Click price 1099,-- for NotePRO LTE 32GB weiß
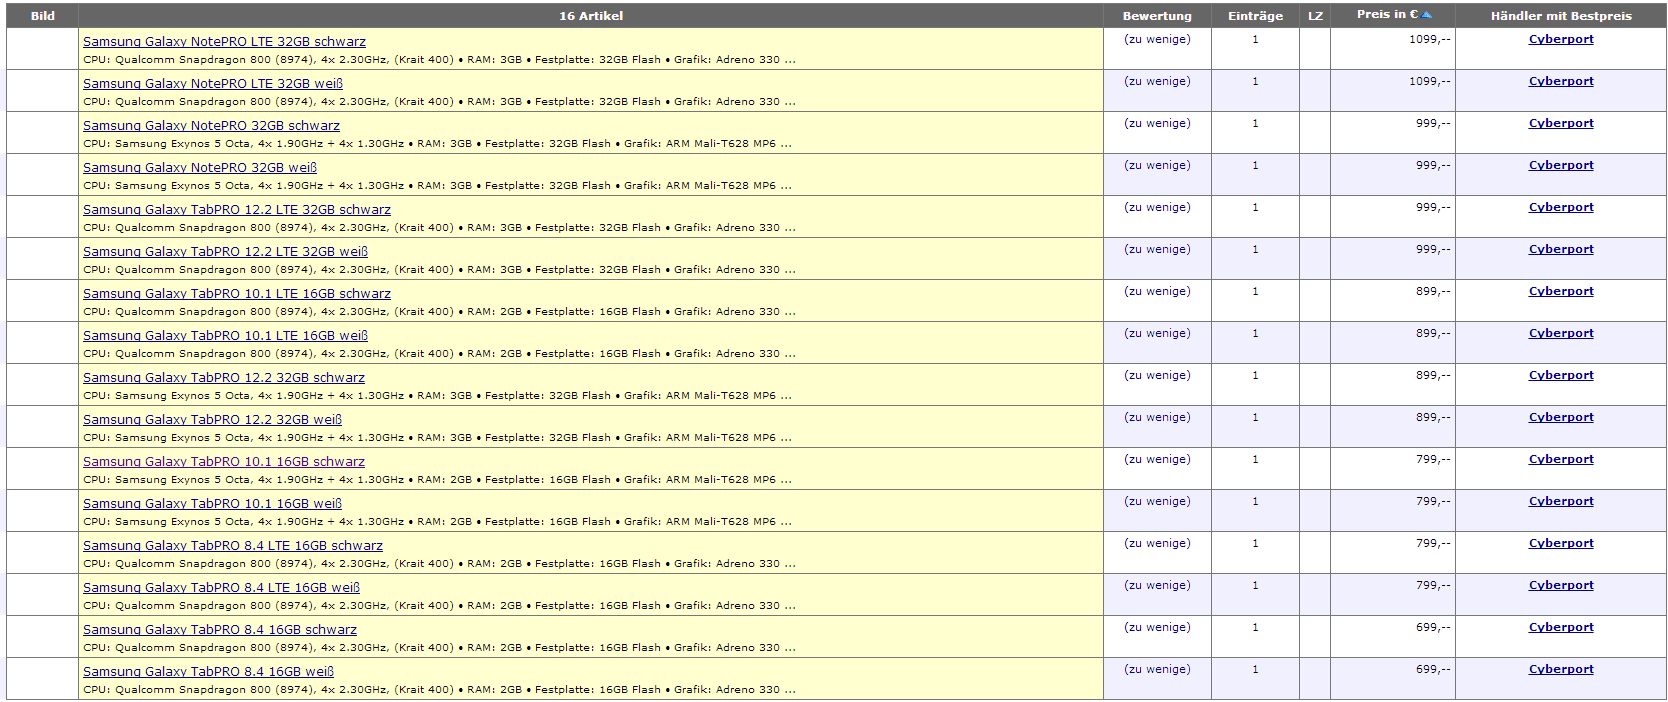 (x=1429, y=82)
